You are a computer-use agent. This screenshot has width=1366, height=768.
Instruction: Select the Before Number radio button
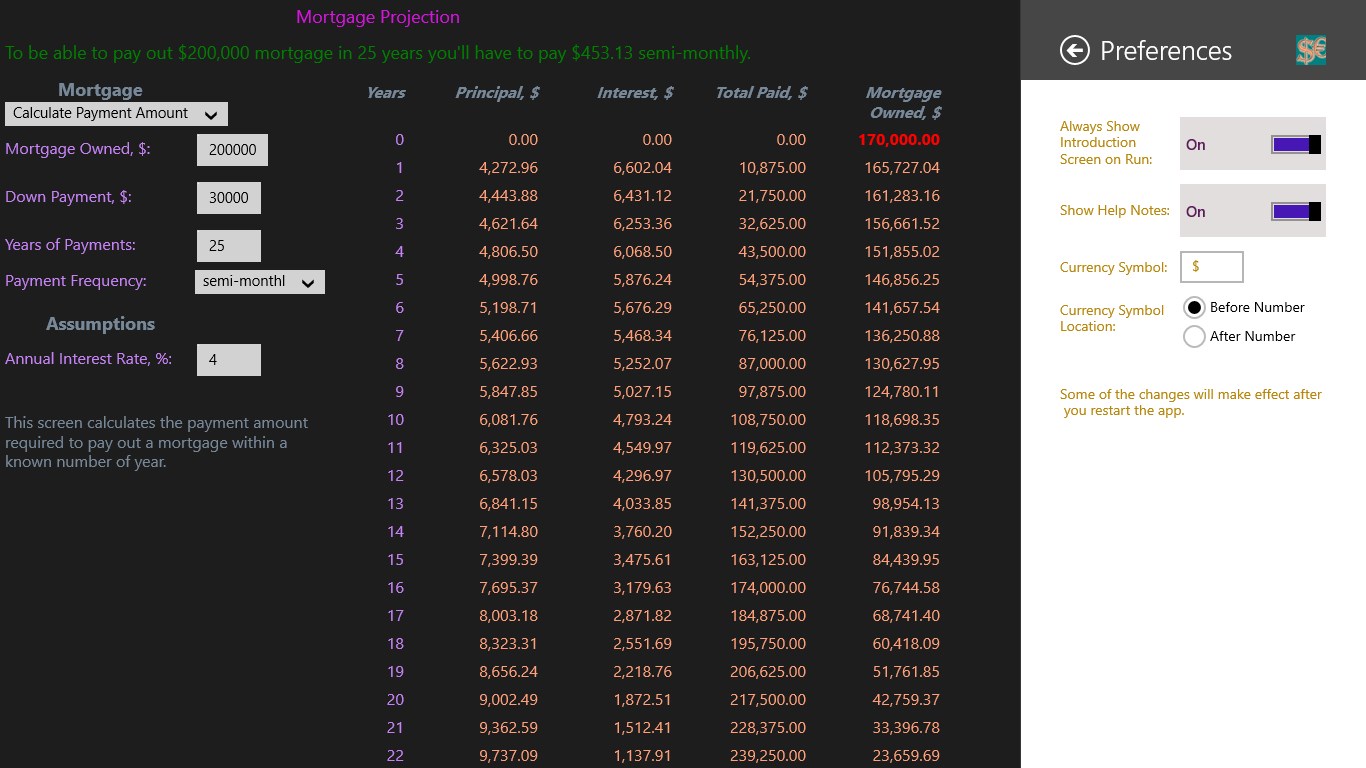(1194, 307)
